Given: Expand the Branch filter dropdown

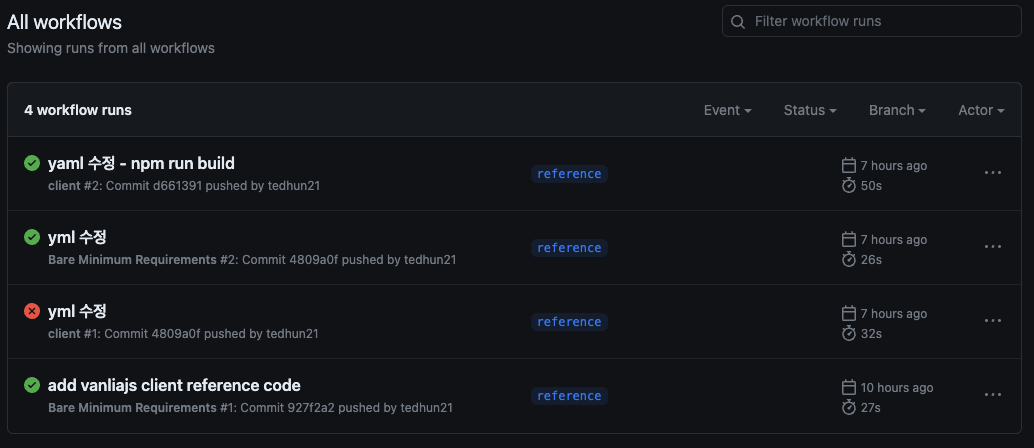Looking at the screenshot, I should tap(897, 110).
